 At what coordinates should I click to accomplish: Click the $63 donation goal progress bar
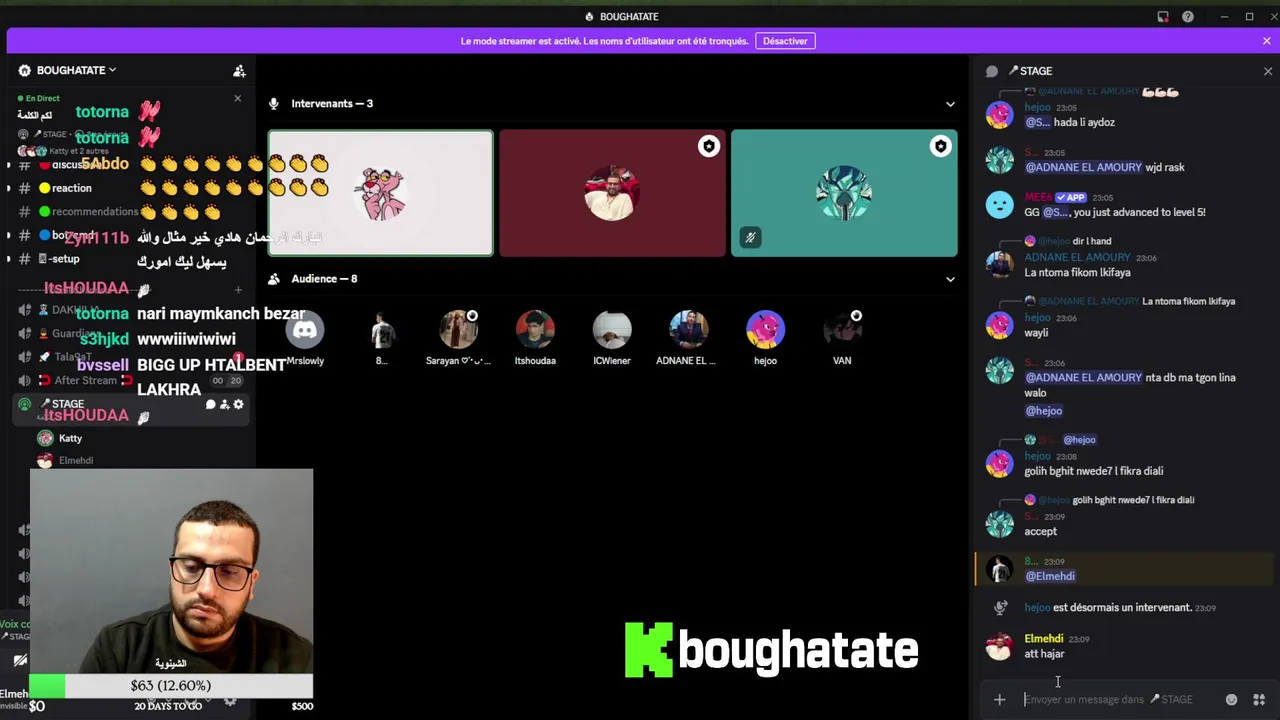171,686
